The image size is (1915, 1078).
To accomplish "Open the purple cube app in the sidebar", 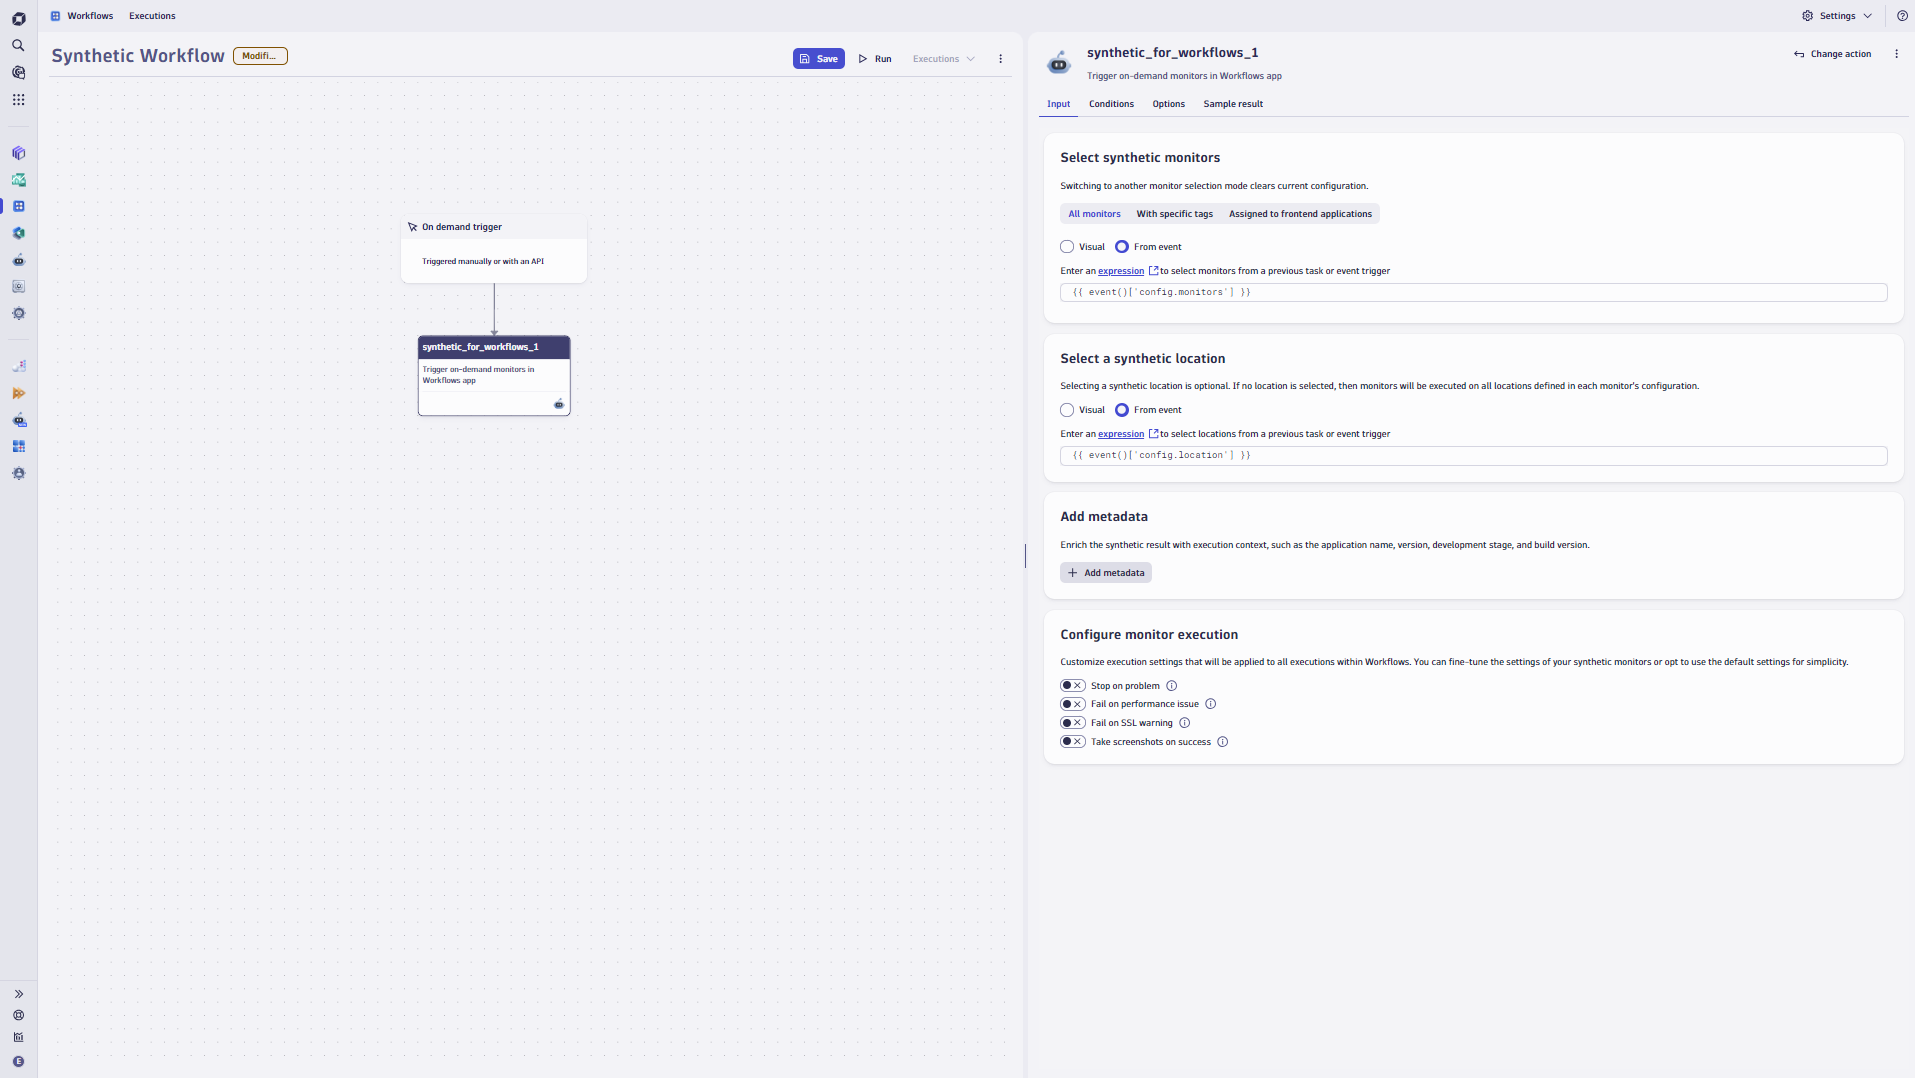I will (18, 153).
